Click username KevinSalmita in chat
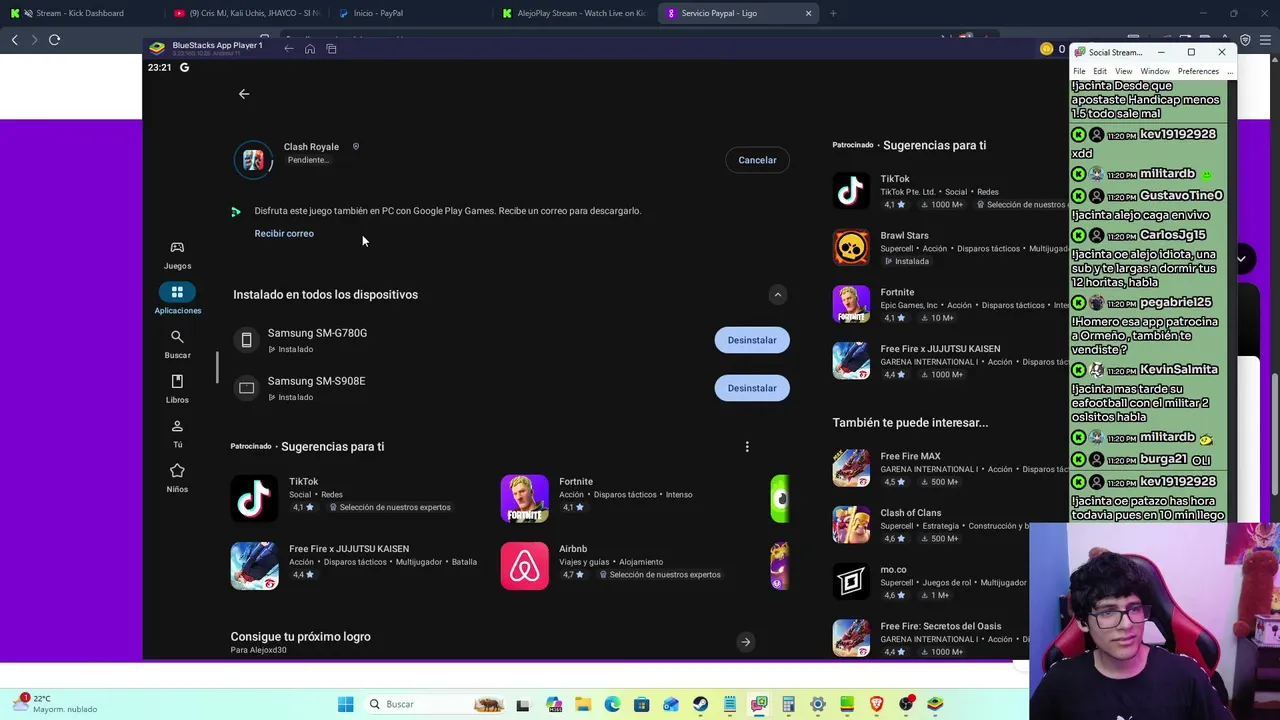This screenshot has width=1280, height=720. click(x=1179, y=370)
